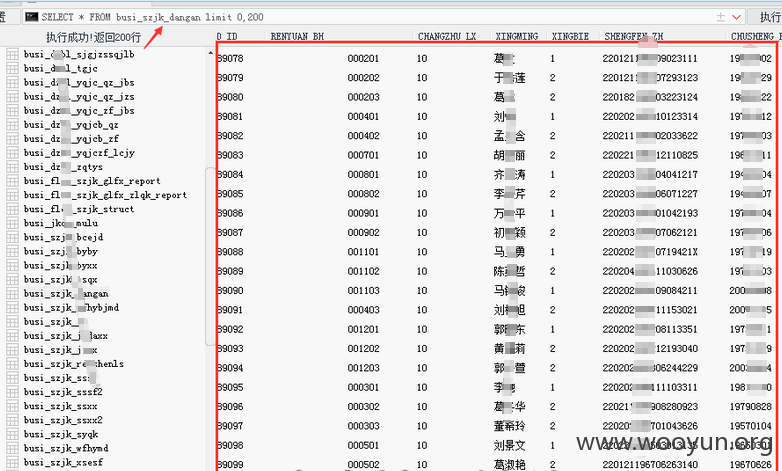Image resolution: width=782 pixels, height=471 pixels.
Task: Open the query history dropdown arrow
Action: point(736,17)
